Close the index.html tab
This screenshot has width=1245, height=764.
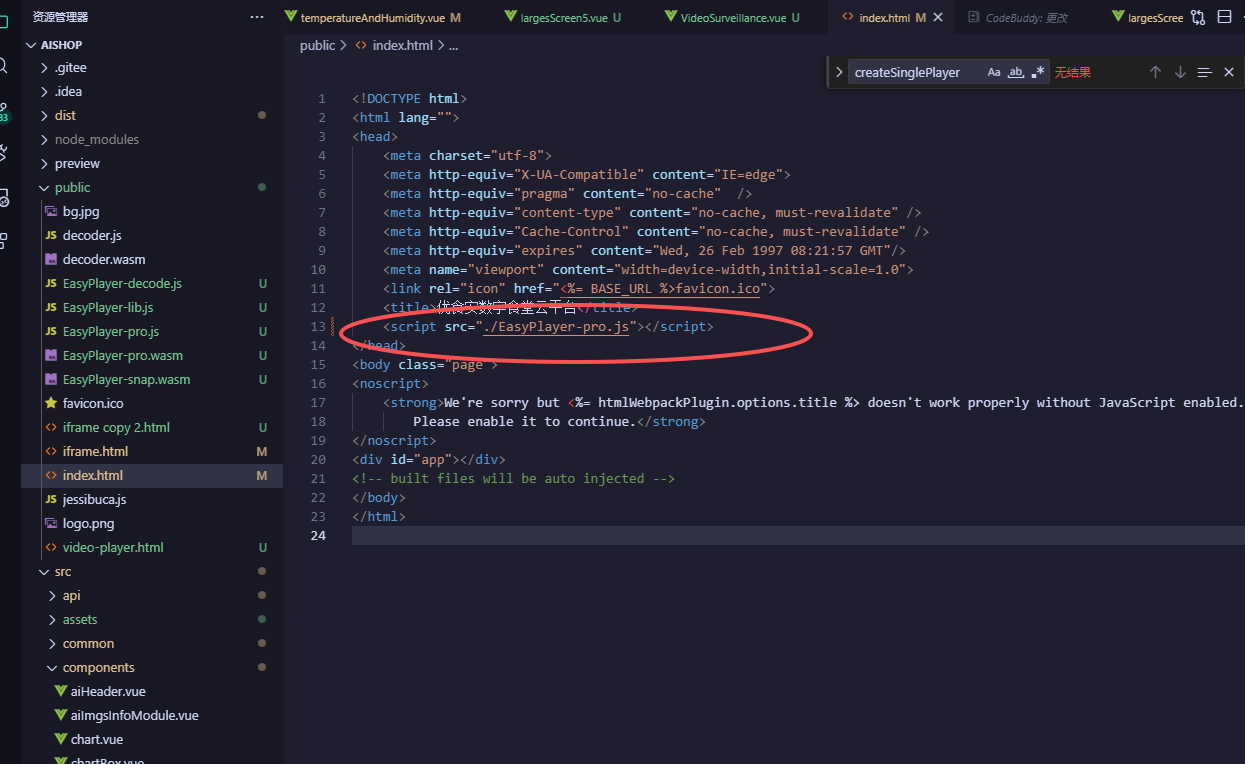tap(937, 17)
